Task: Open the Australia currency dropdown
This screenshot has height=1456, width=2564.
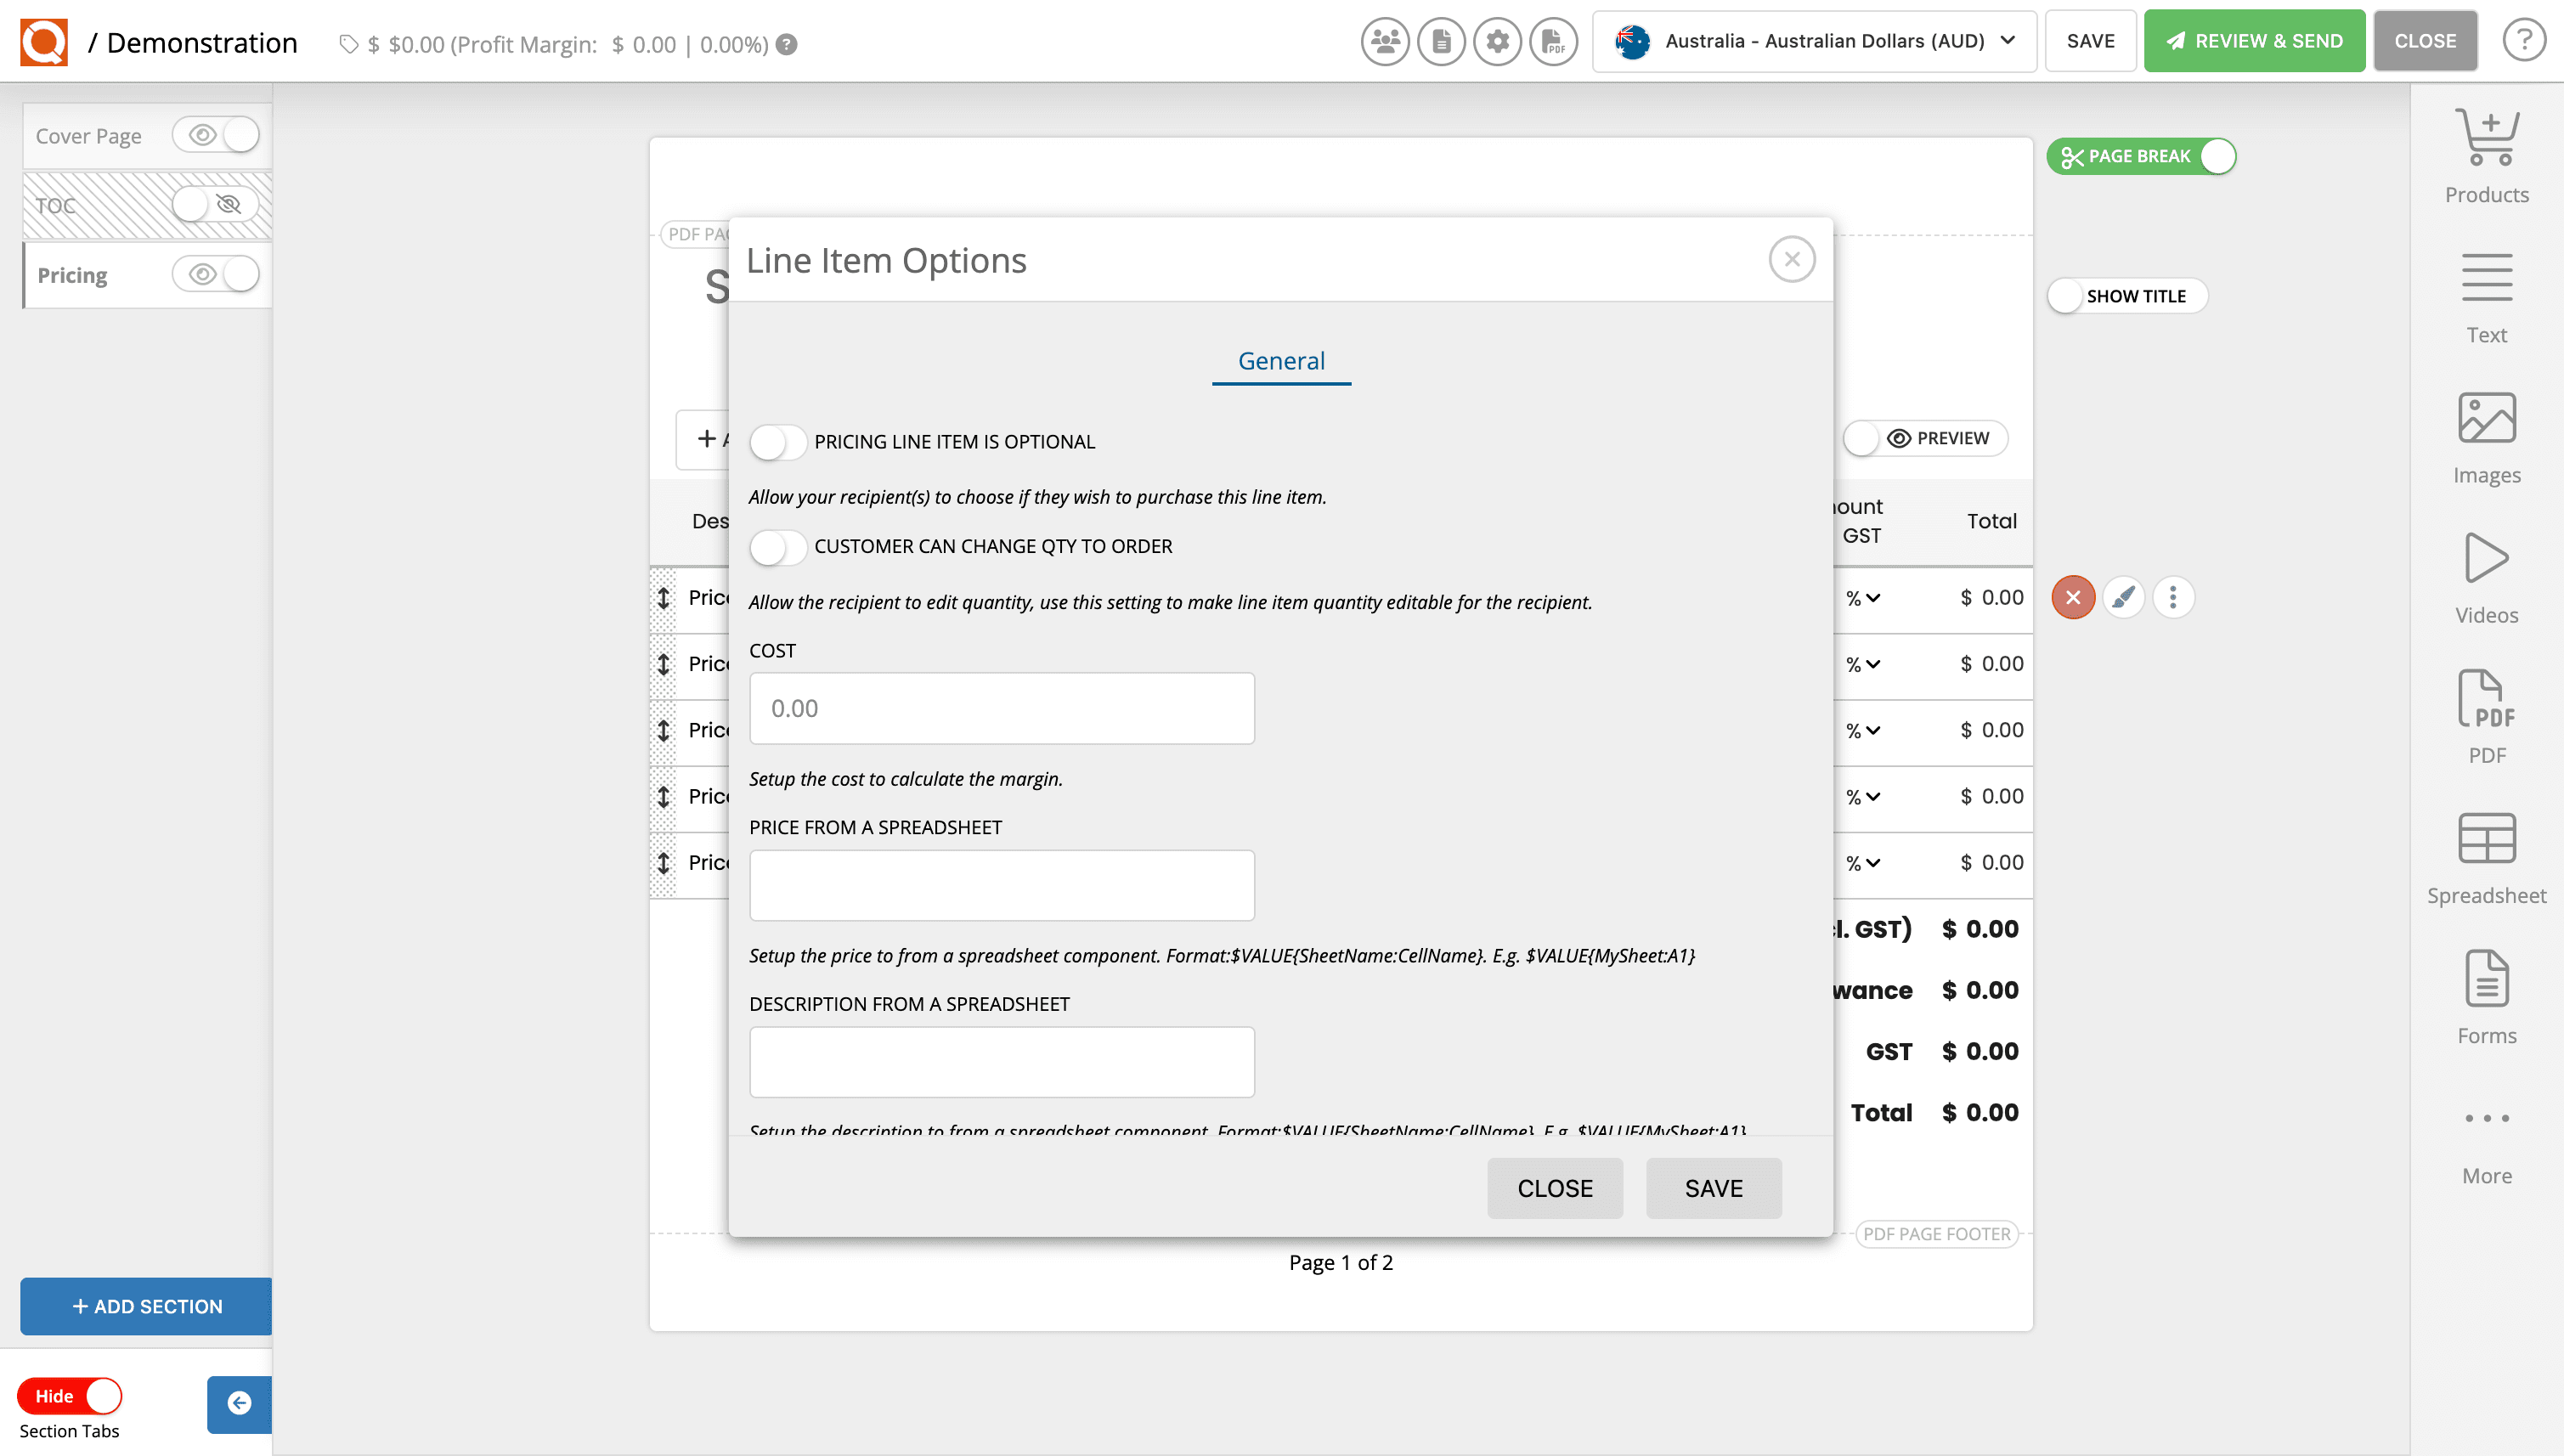Action: tap(1814, 41)
